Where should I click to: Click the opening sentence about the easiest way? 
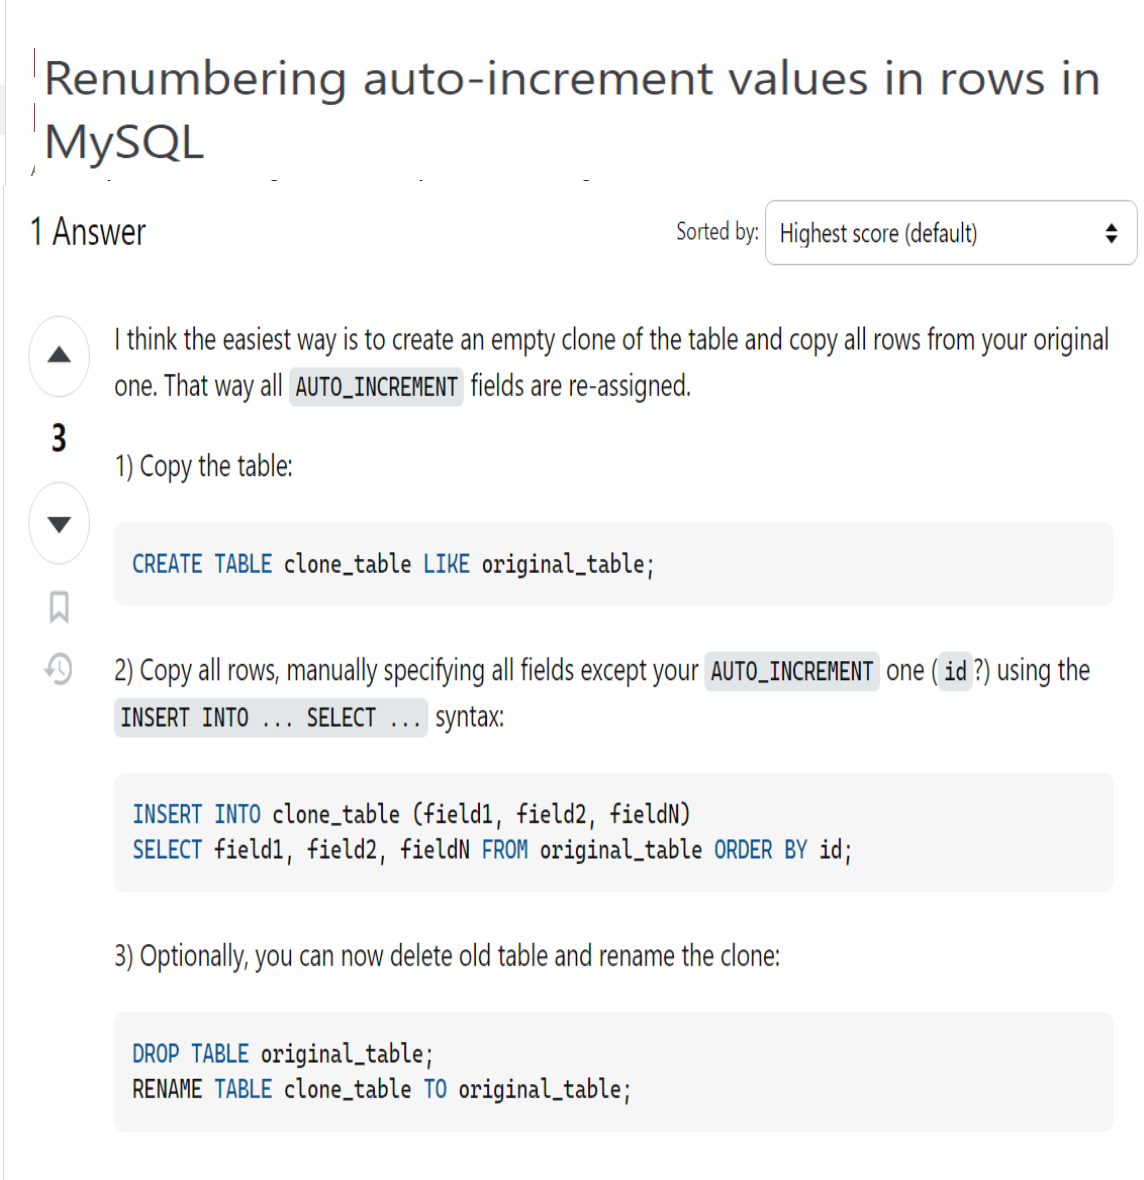(x=611, y=340)
